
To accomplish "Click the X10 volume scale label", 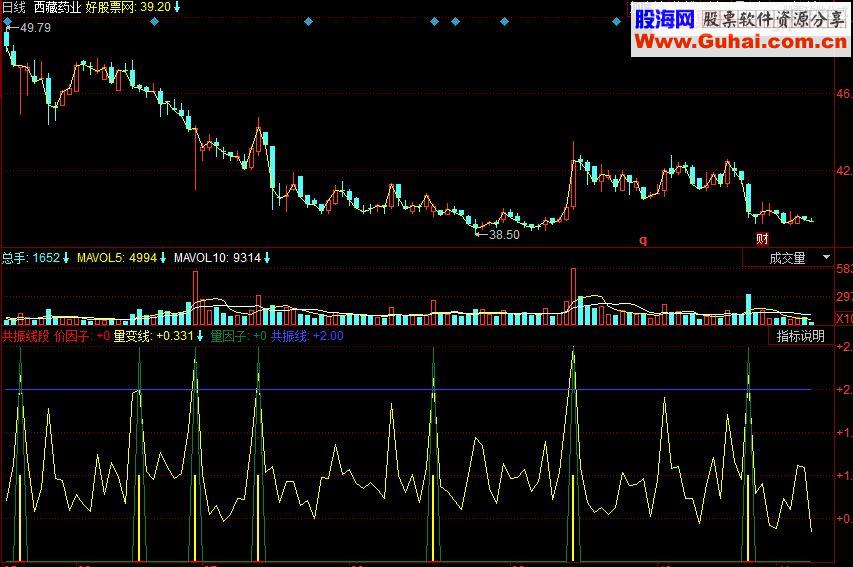I will tap(844, 318).
